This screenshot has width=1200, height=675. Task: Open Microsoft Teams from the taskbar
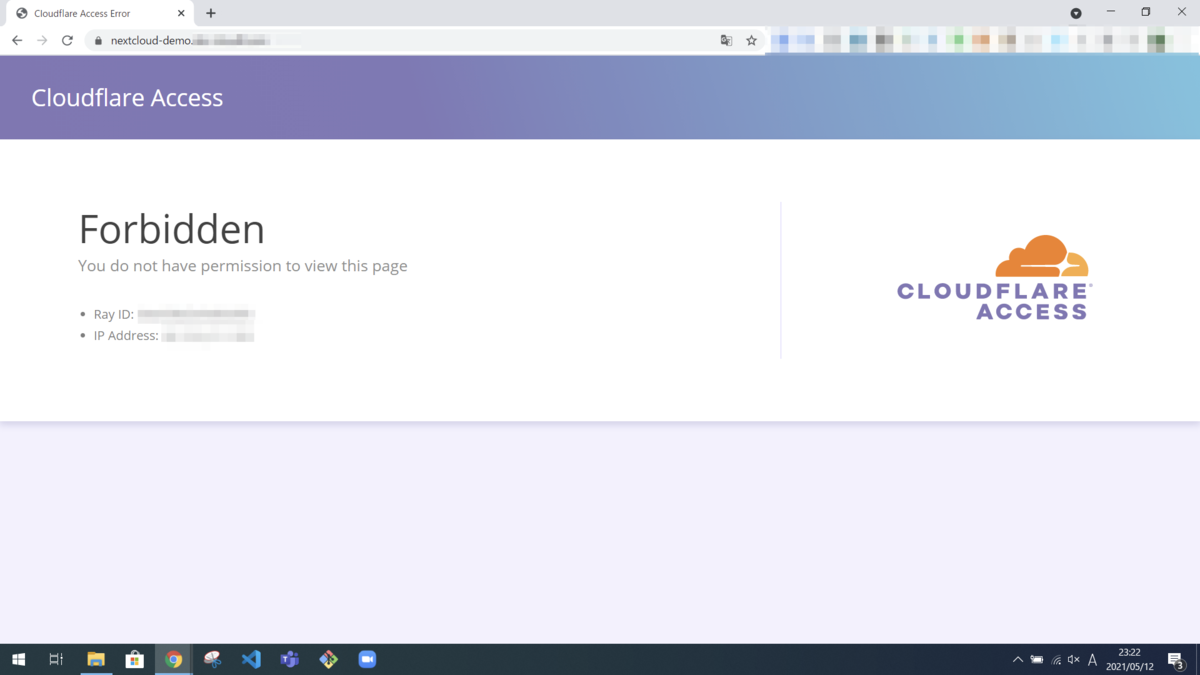tap(290, 659)
